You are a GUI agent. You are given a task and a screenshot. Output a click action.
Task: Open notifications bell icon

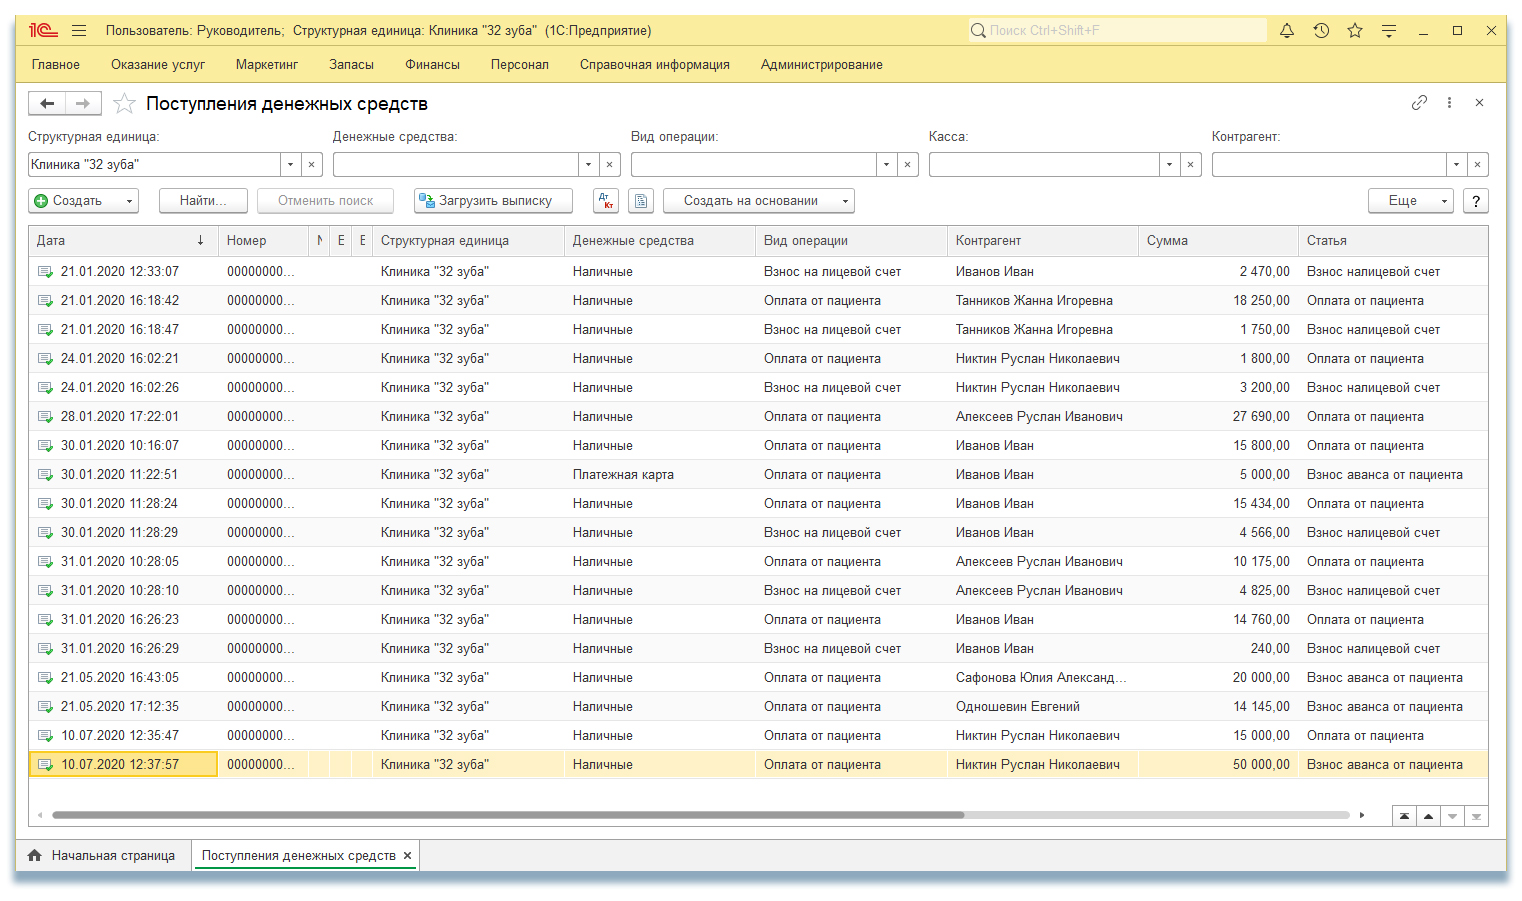(x=1287, y=31)
